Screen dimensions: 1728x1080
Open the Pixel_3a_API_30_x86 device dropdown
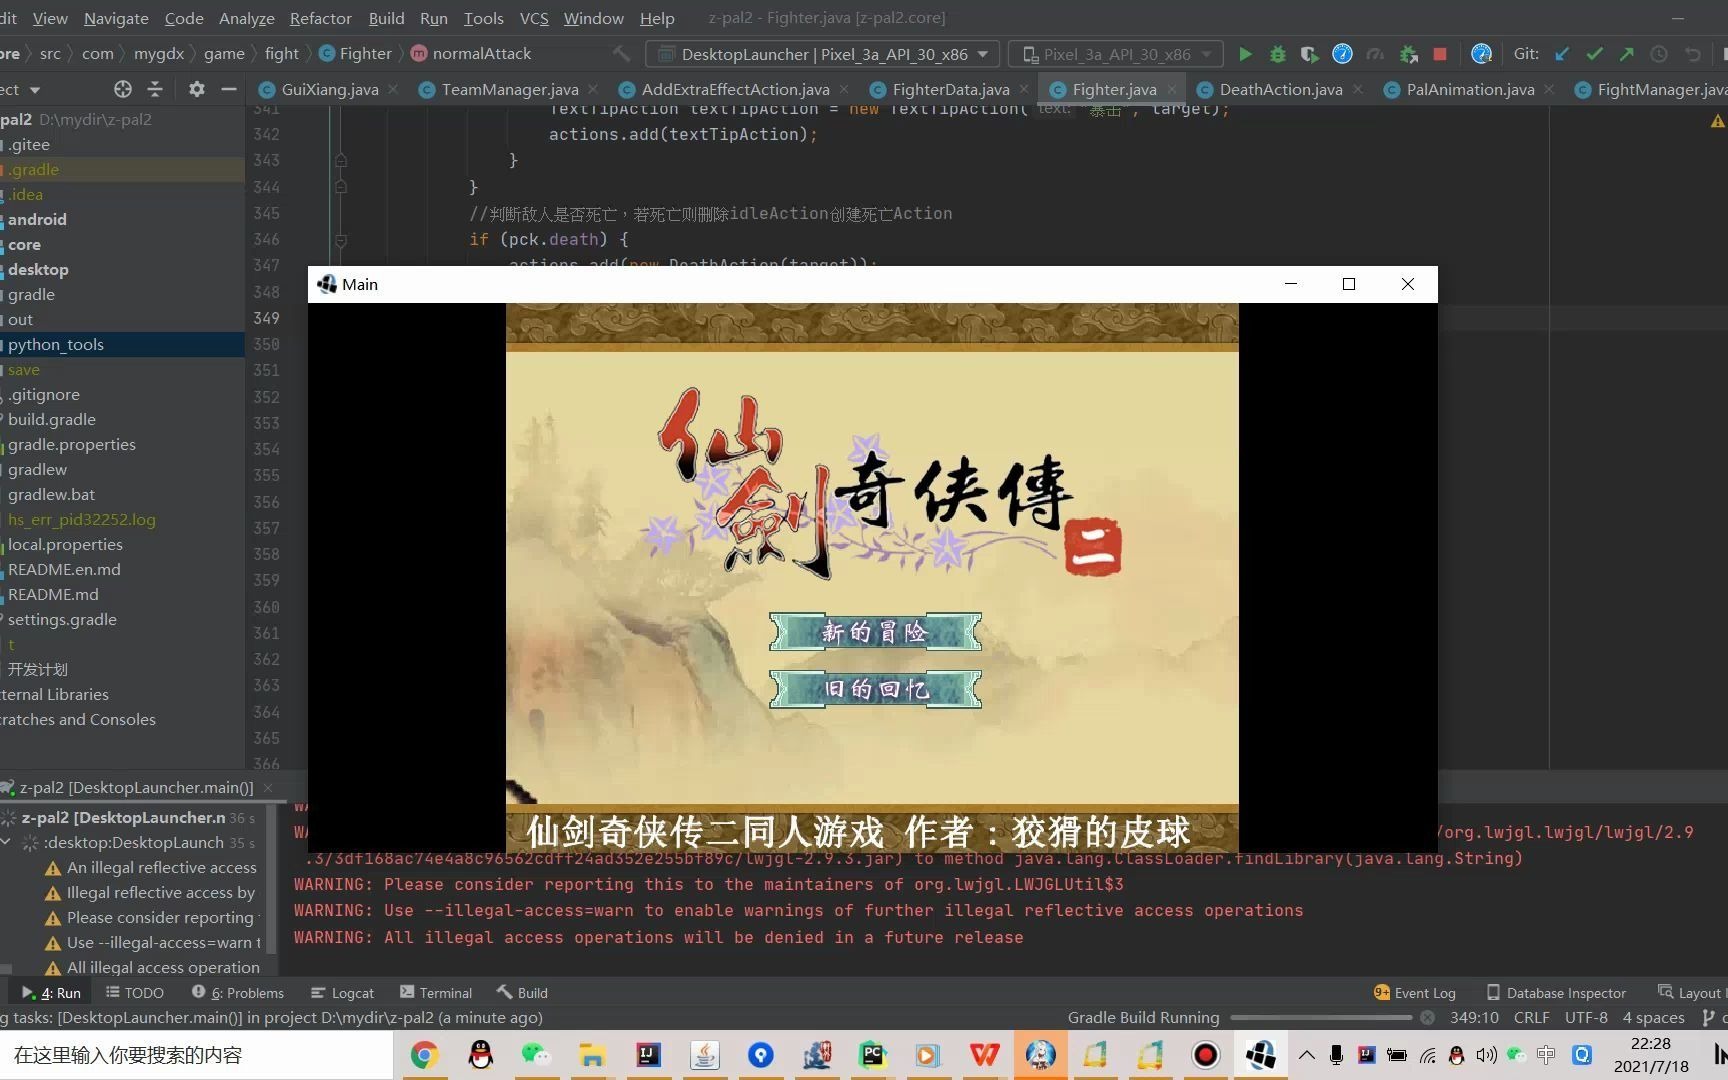1117,54
